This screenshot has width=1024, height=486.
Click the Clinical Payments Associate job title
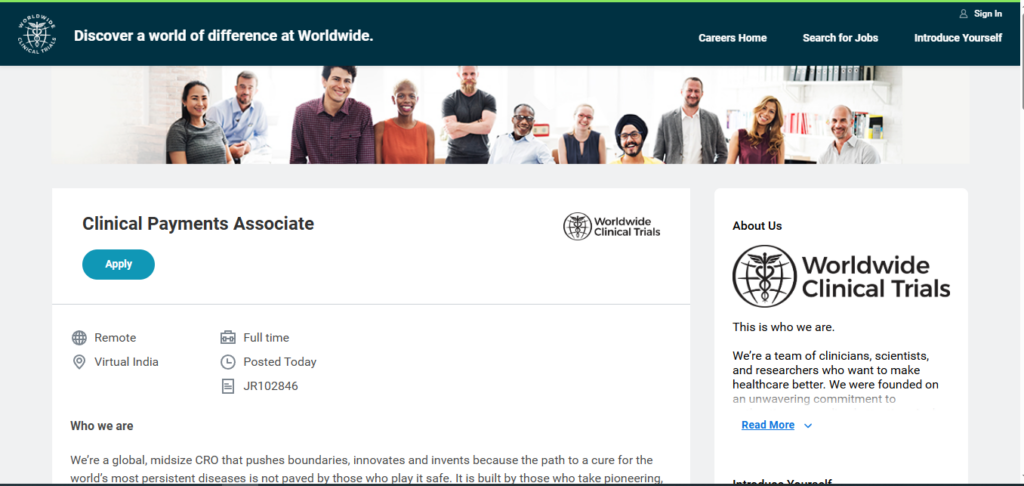pos(198,224)
